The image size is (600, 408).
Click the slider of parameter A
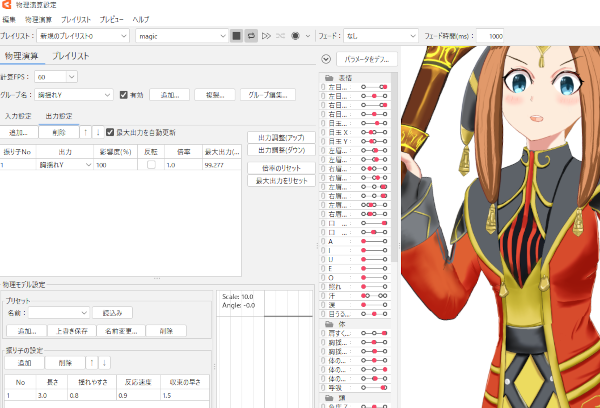374,242
